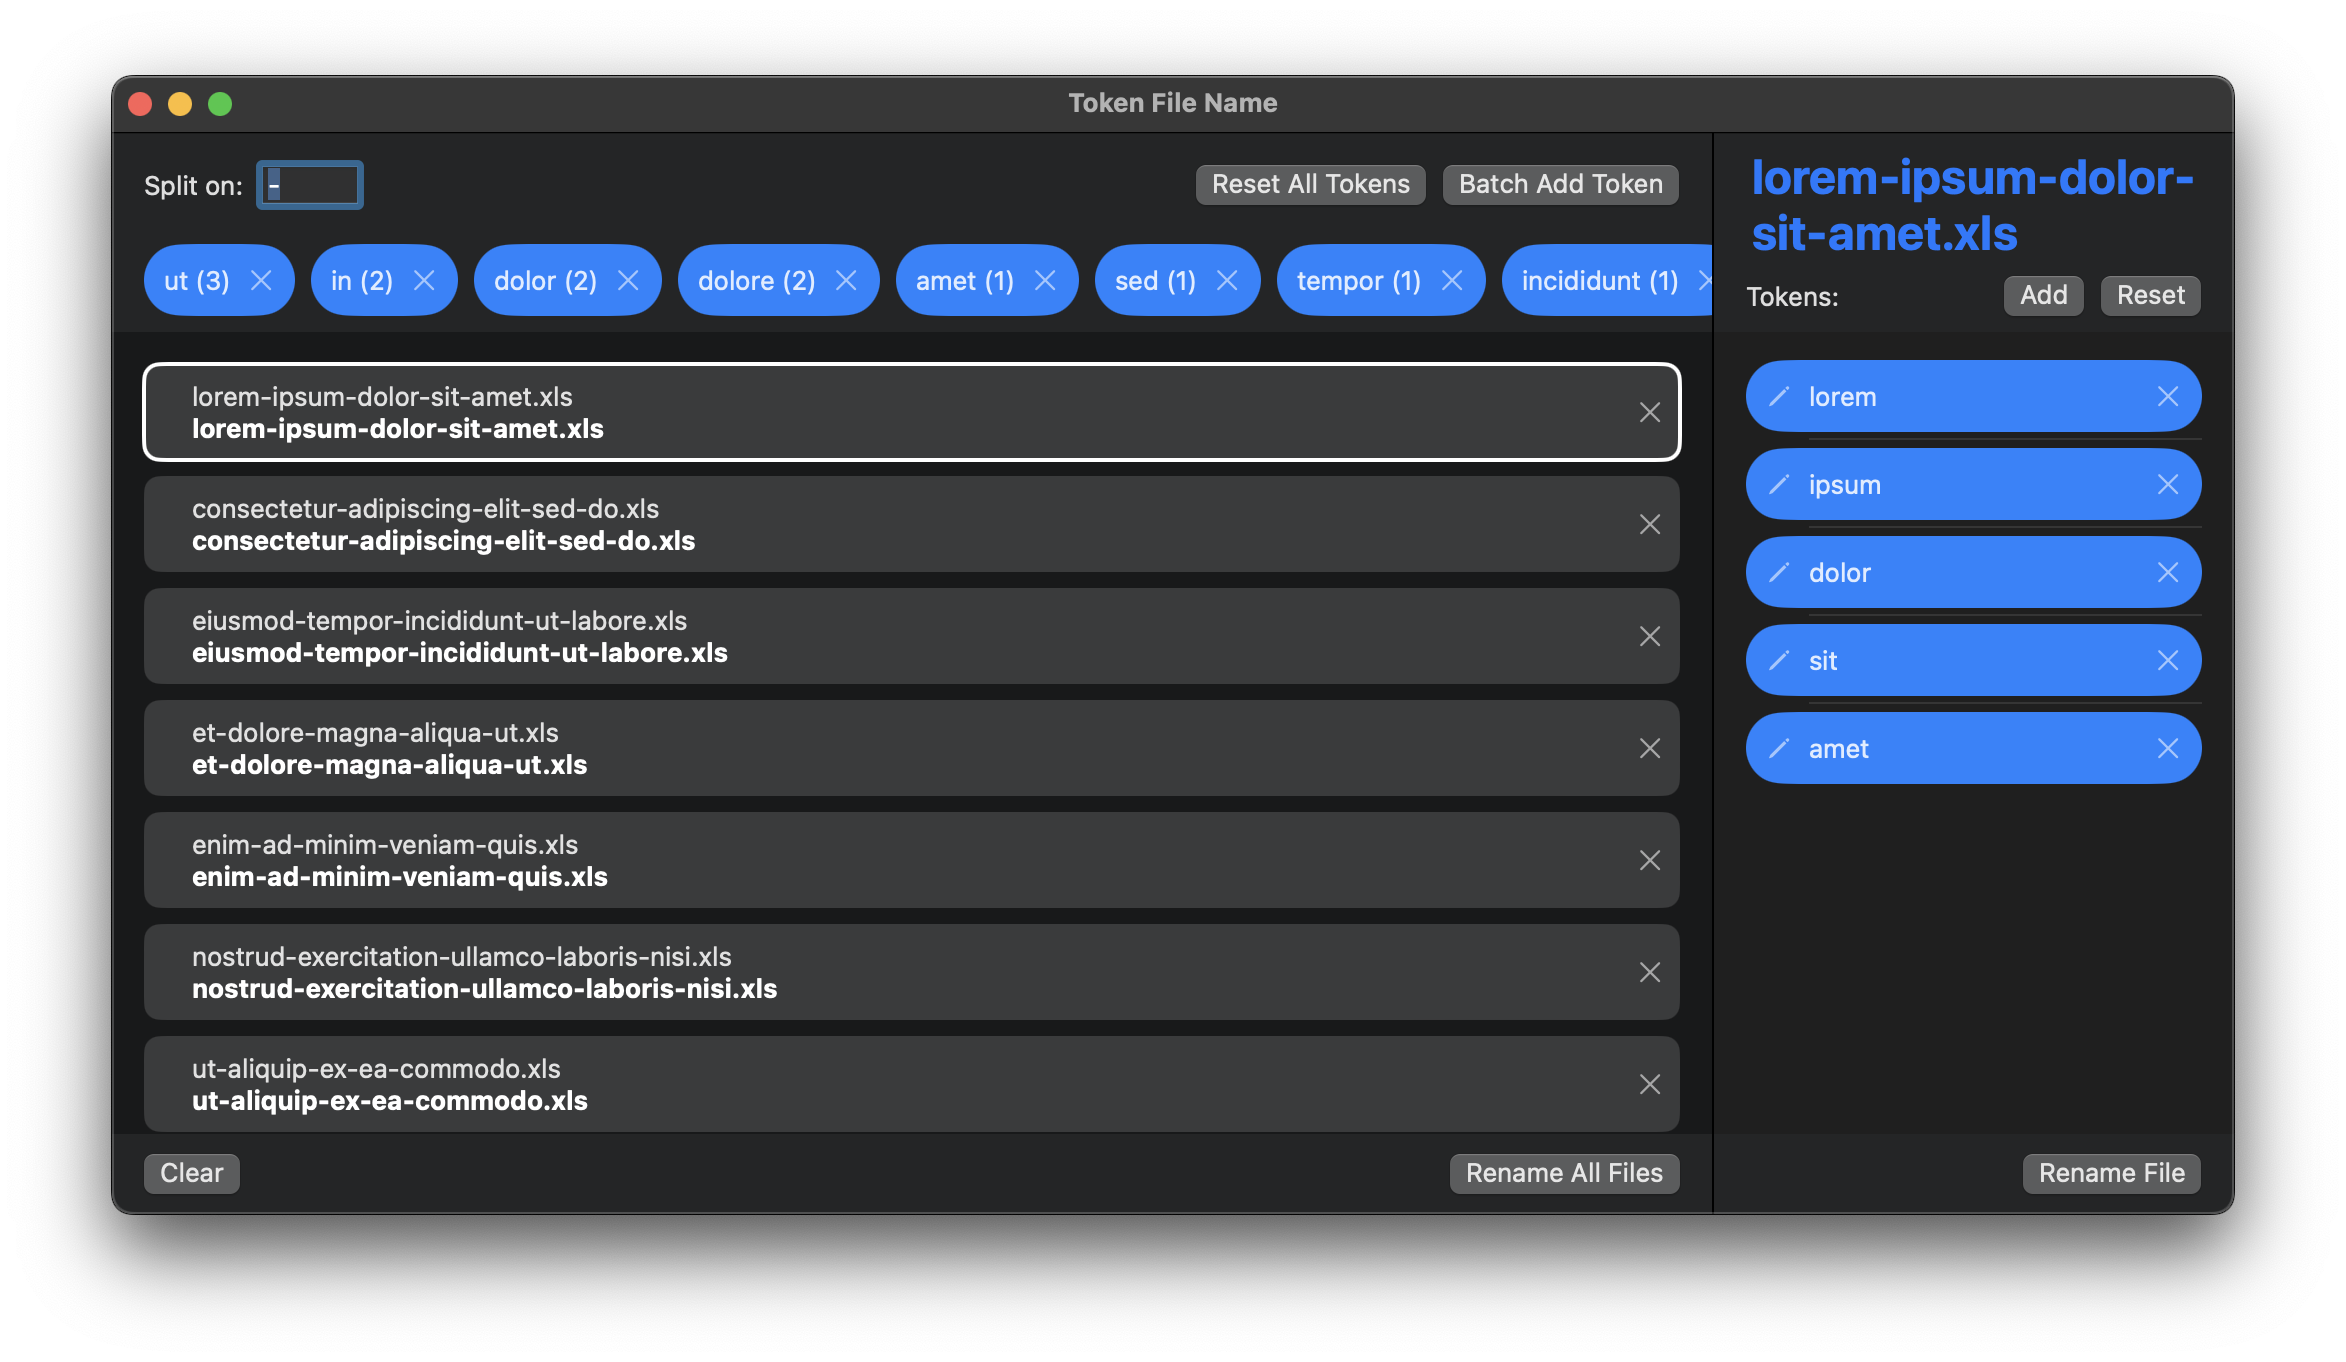
Task: Reset tokens for the selected file
Action: (2149, 296)
